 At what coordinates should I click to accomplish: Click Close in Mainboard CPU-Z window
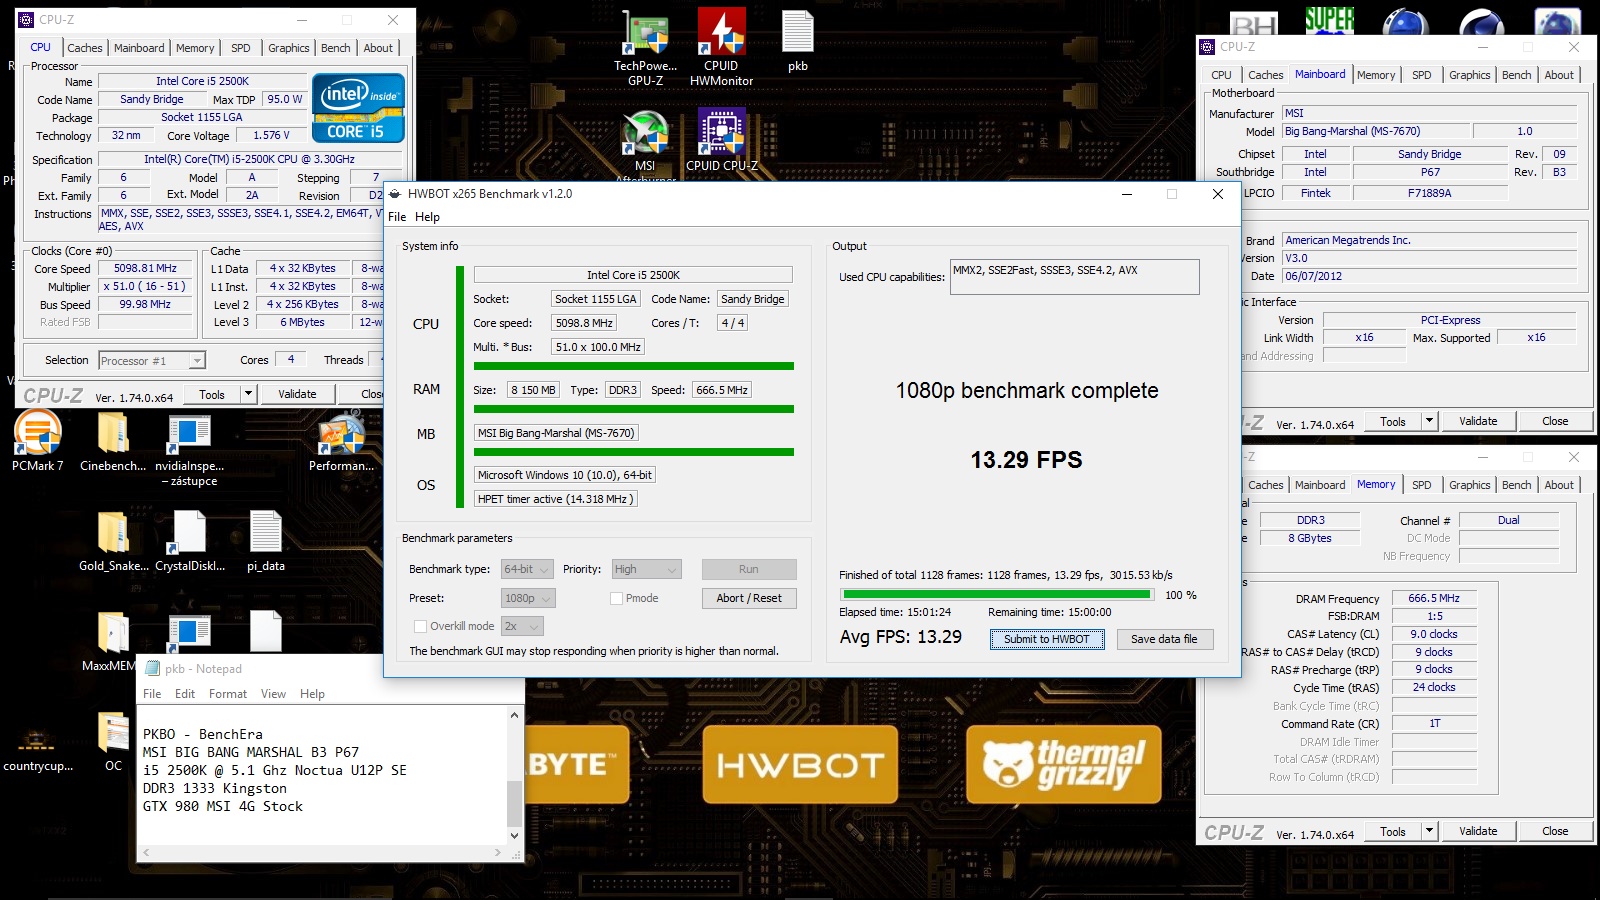[1555, 421]
